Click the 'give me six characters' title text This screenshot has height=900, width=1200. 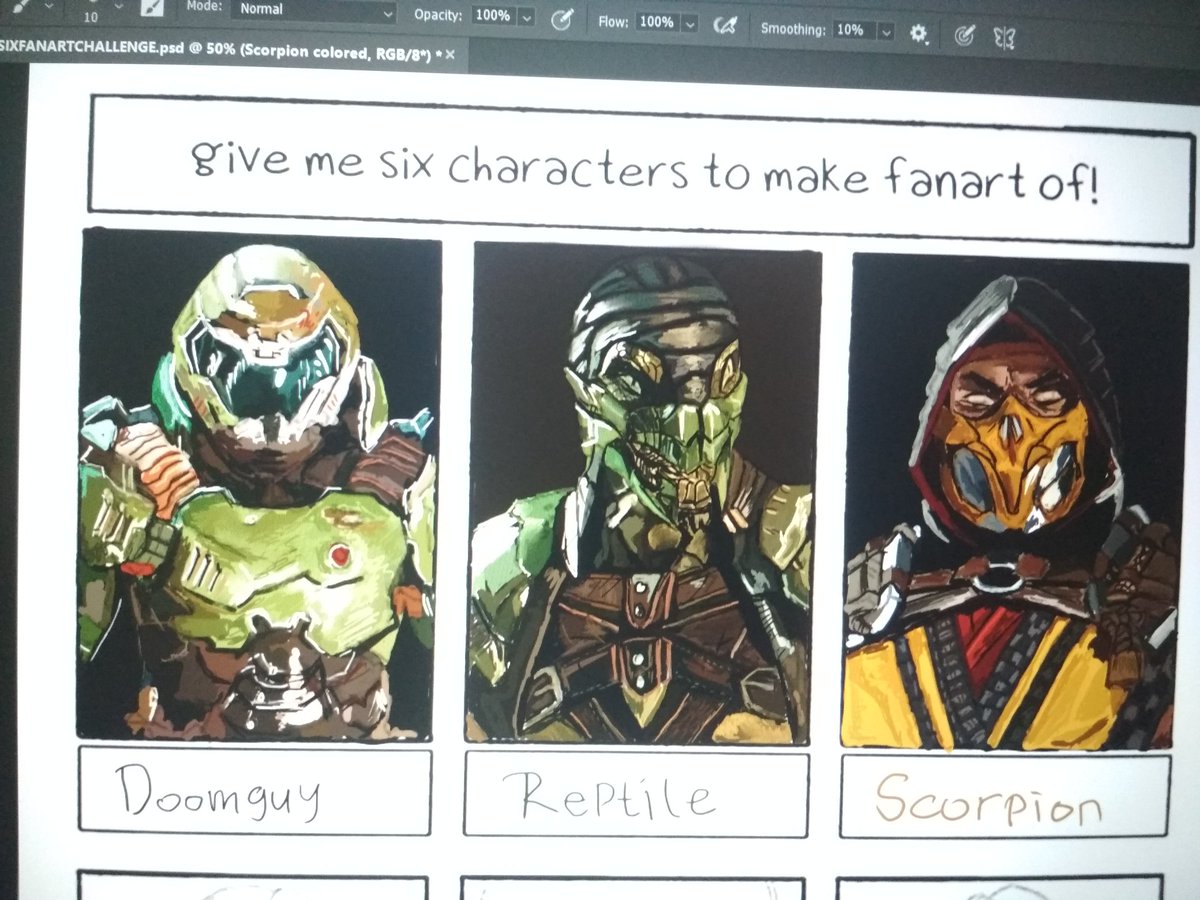pyautogui.click(x=645, y=172)
